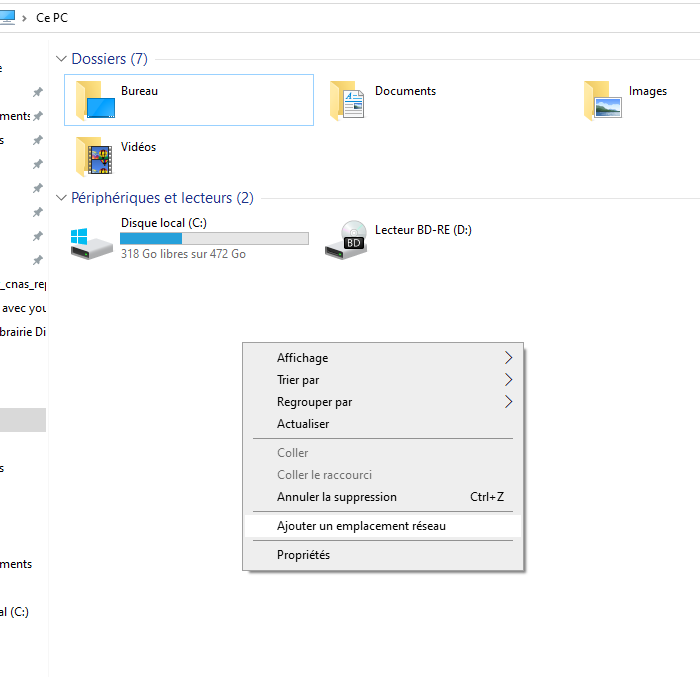Image resolution: width=700 pixels, height=677 pixels.
Task: Select Ajouter un emplacement réseau
Action: pos(361,526)
